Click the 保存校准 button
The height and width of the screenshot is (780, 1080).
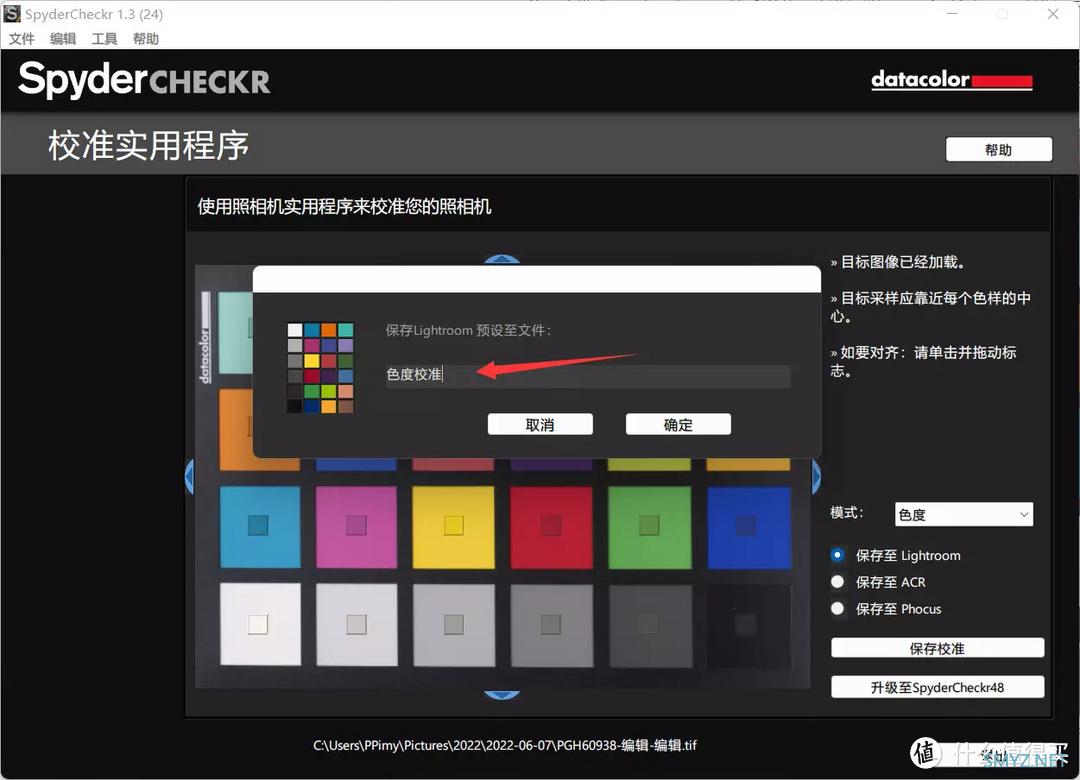coord(937,648)
